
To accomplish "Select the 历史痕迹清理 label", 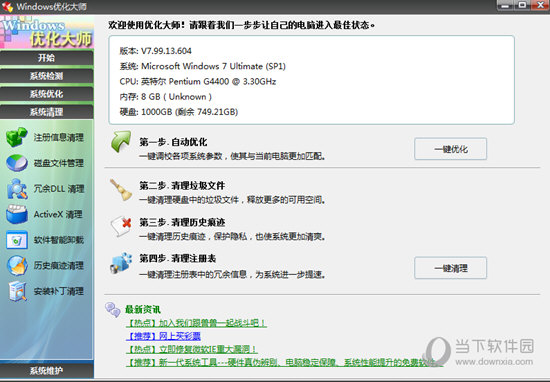I will tap(59, 266).
